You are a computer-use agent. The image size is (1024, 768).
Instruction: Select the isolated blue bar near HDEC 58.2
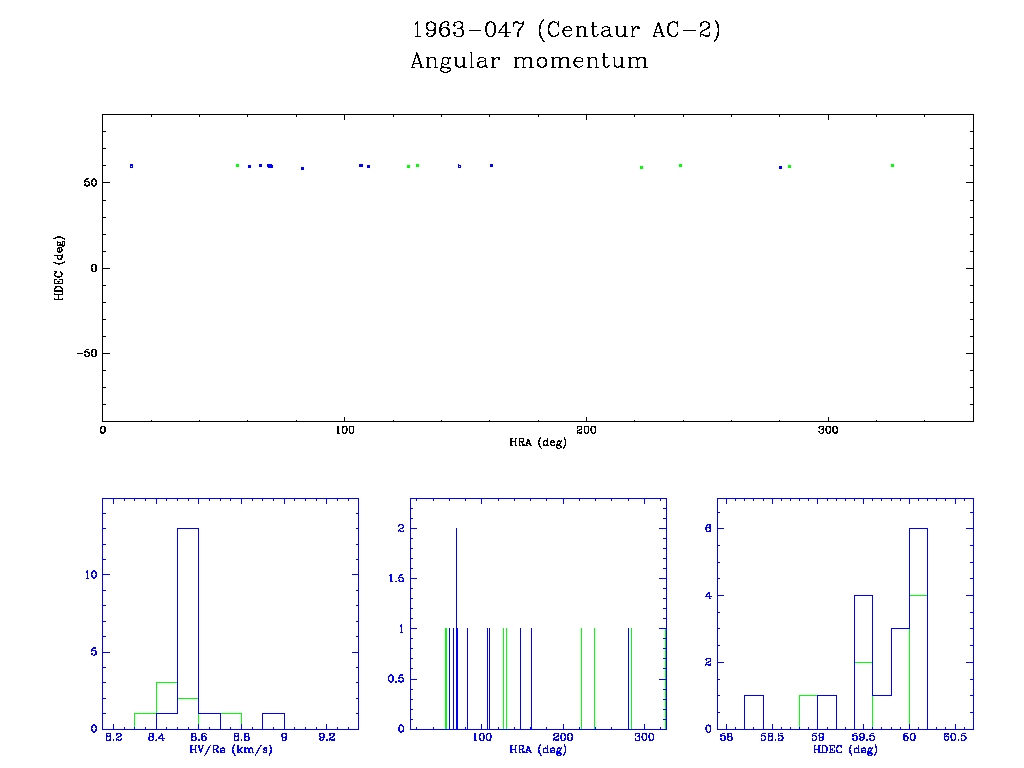click(754, 711)
